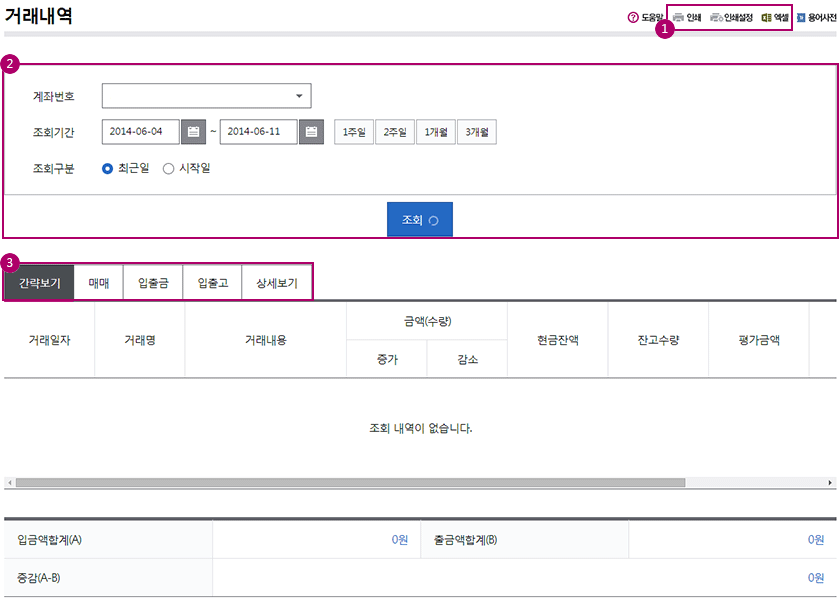Click the scrollbar left arrow

(10, 483)
